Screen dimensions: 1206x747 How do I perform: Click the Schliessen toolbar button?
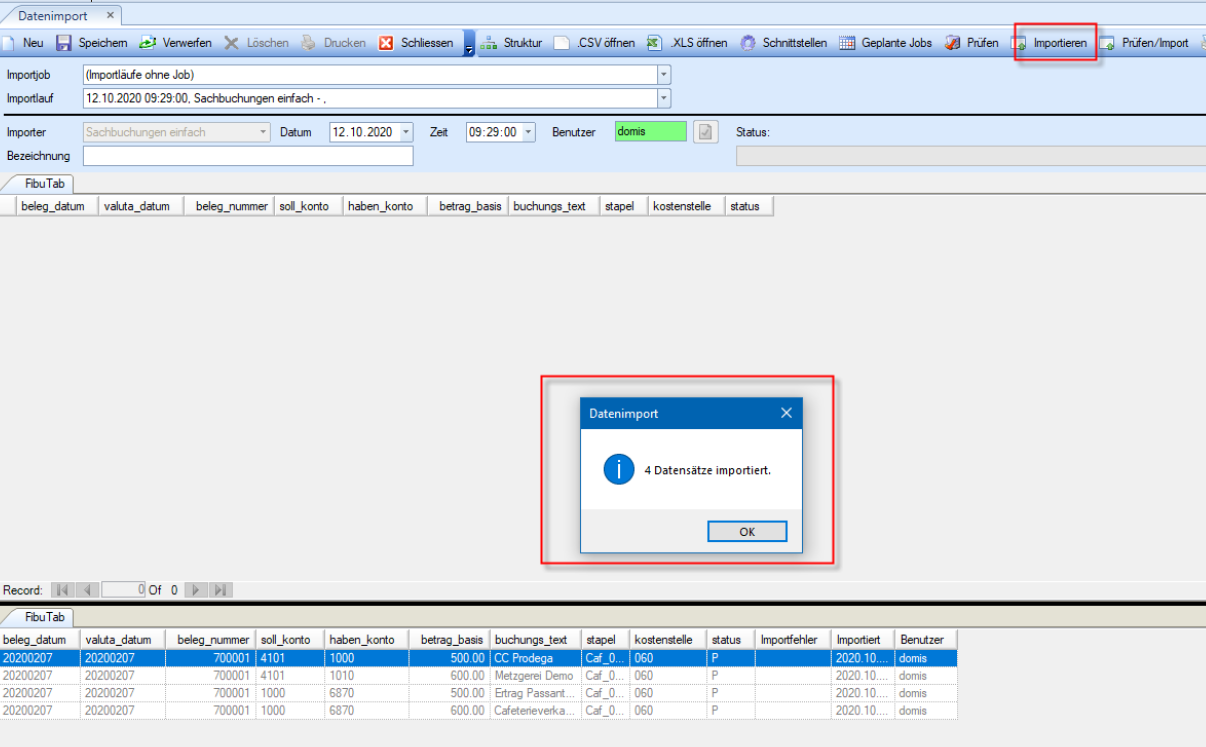coord(417,43)
